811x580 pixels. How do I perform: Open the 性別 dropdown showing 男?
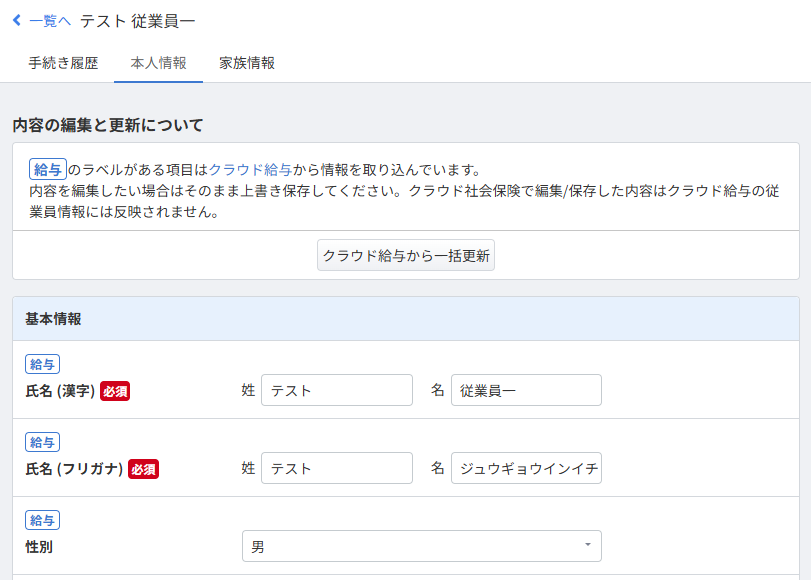click(x=422, y=546)
